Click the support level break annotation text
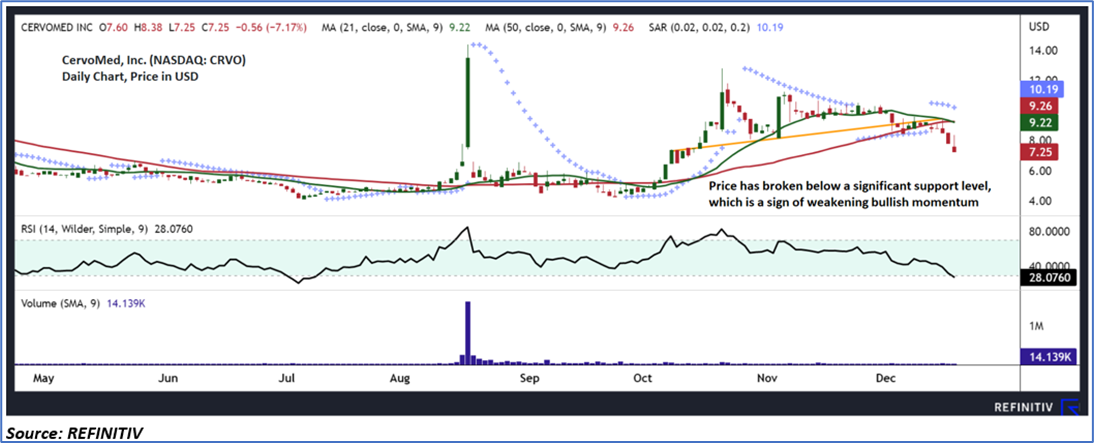 coord(848,195)
